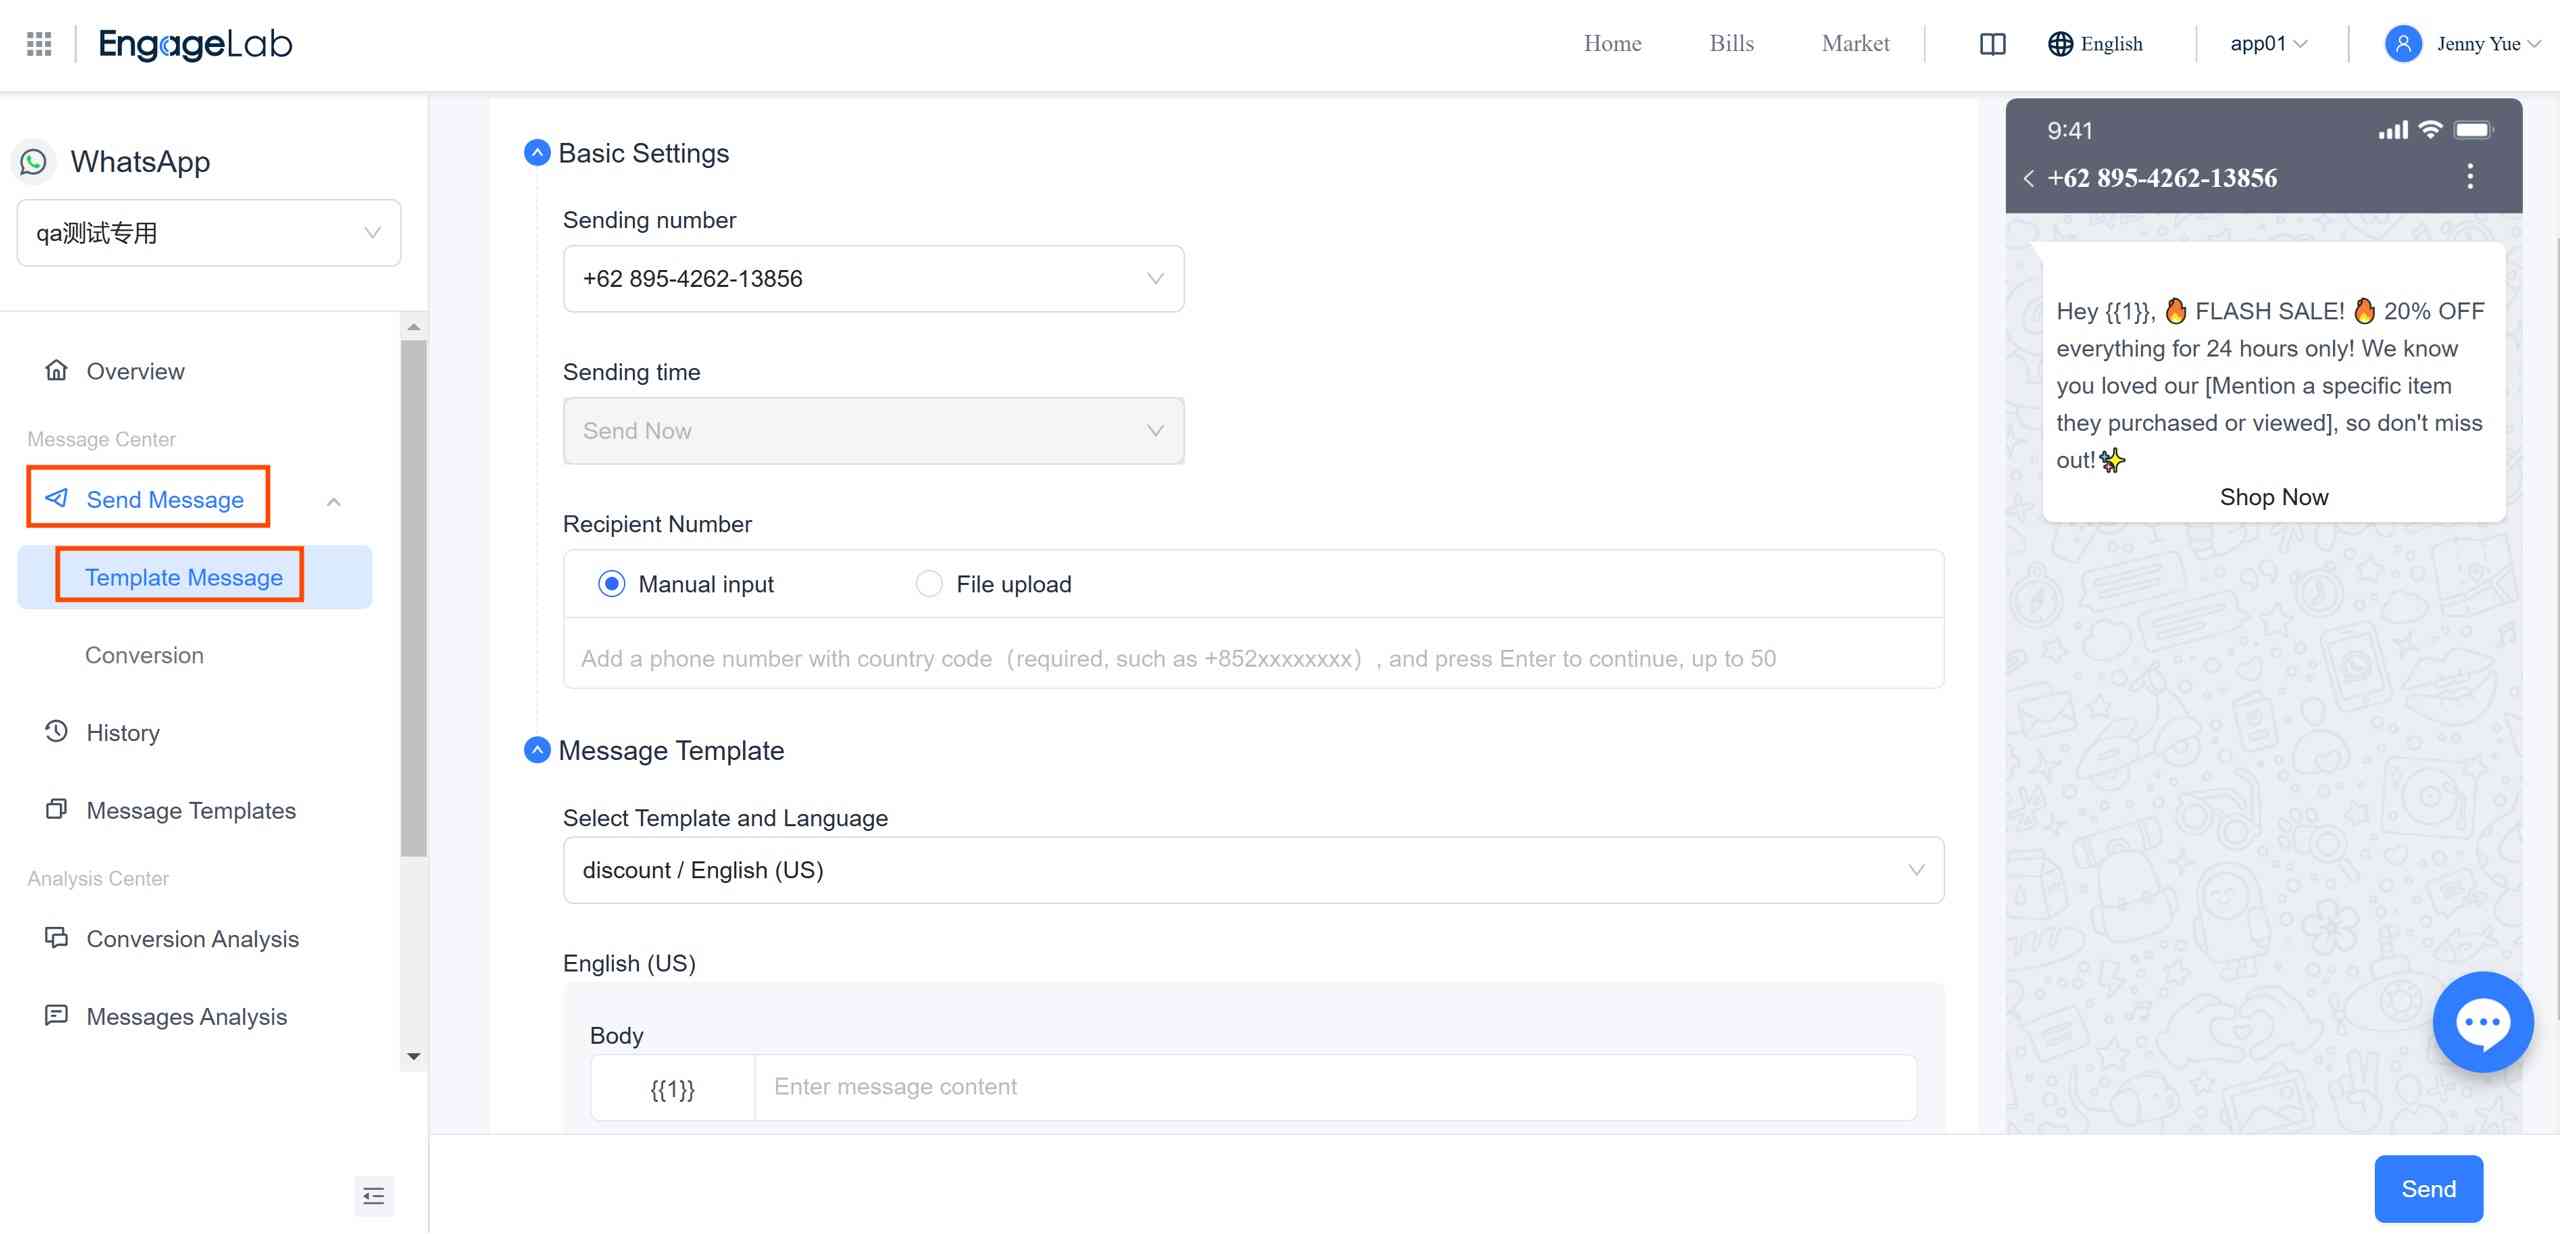2560x1234 pixels.
Task: Click the sidebar scroll up arrow
Action: tap(414, 327)
